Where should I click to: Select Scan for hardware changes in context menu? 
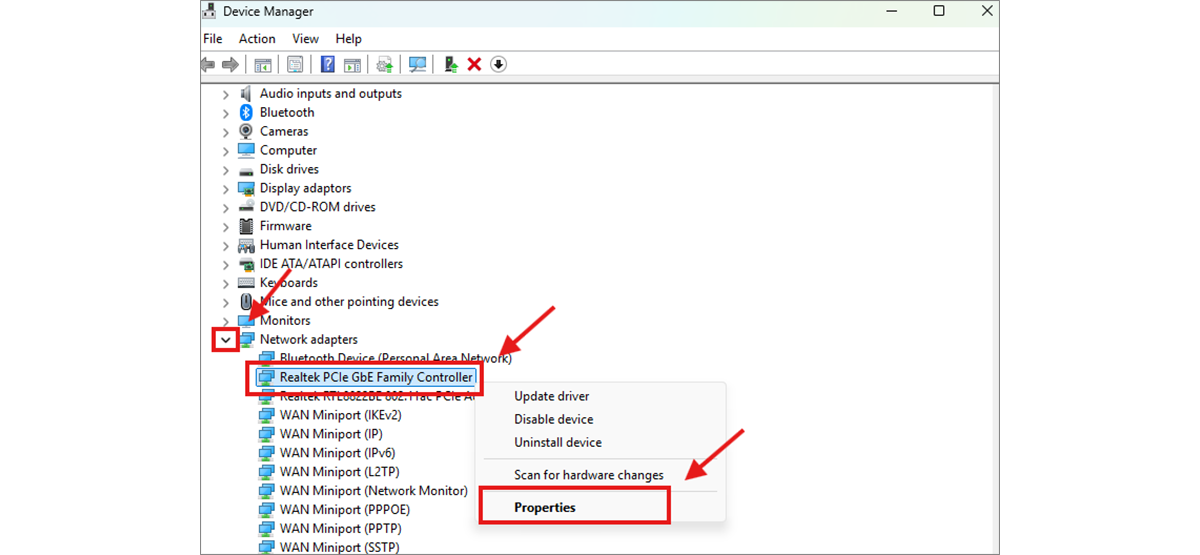[x=588, y=475]
